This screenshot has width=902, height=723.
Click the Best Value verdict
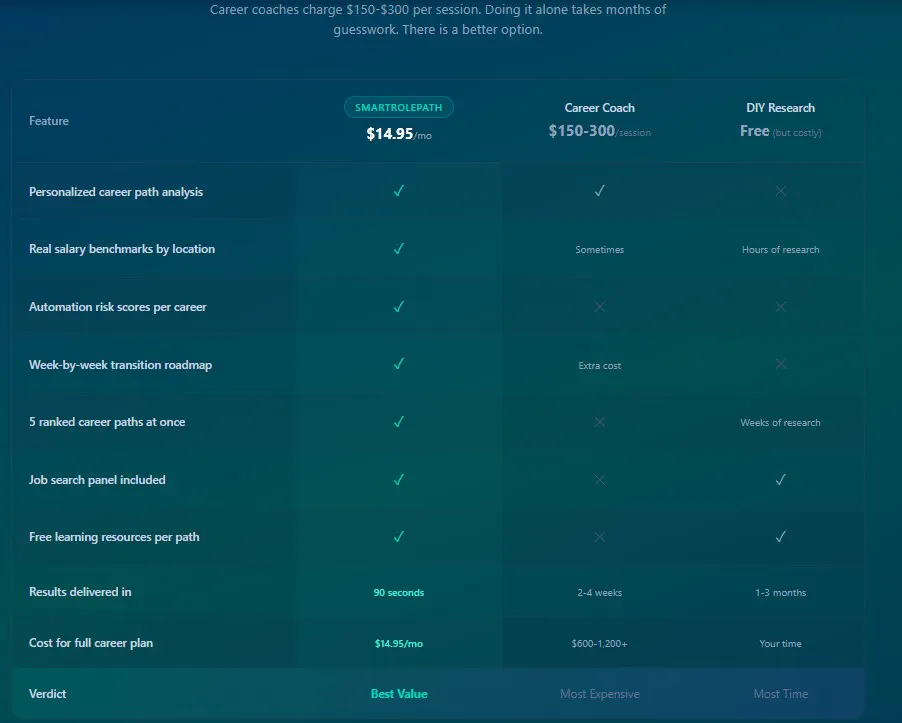coord(399,694)
